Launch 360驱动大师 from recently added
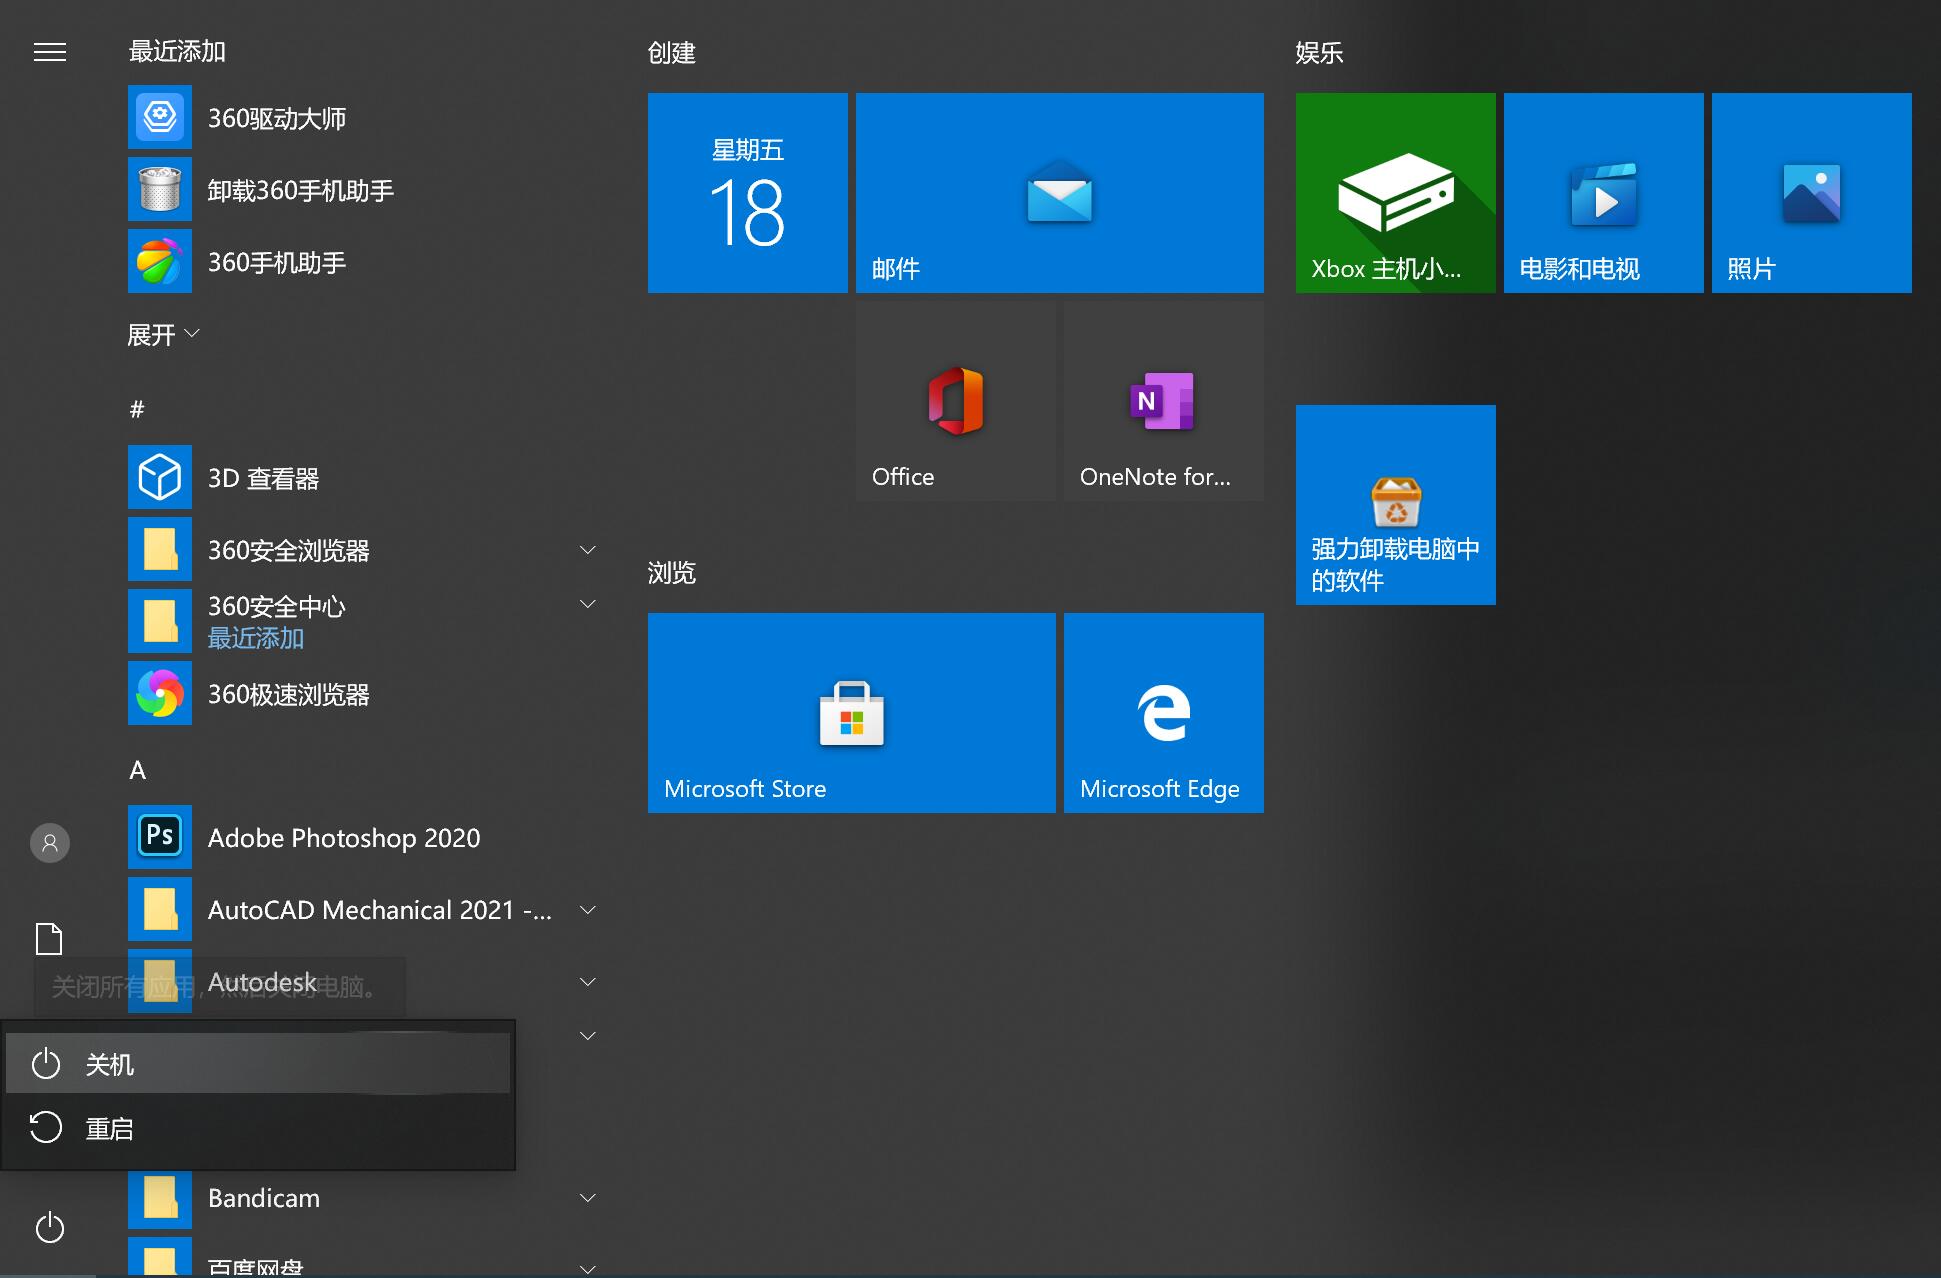The width and height of the screenshot is (1941, 1278). (x=364, y=118)
